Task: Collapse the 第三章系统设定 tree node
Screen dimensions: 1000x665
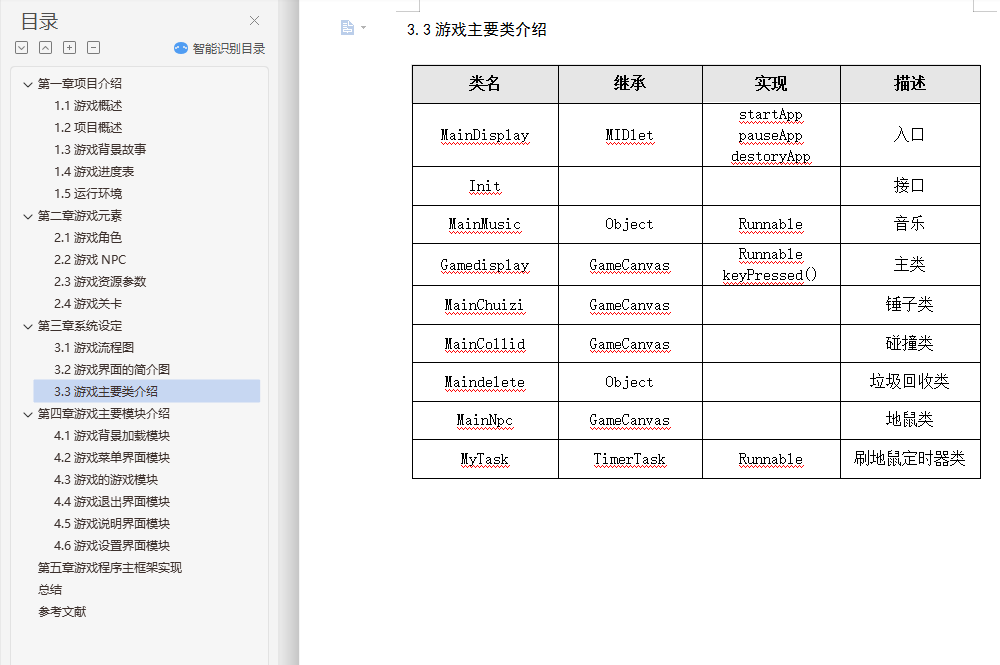Action: pos(27,326)
